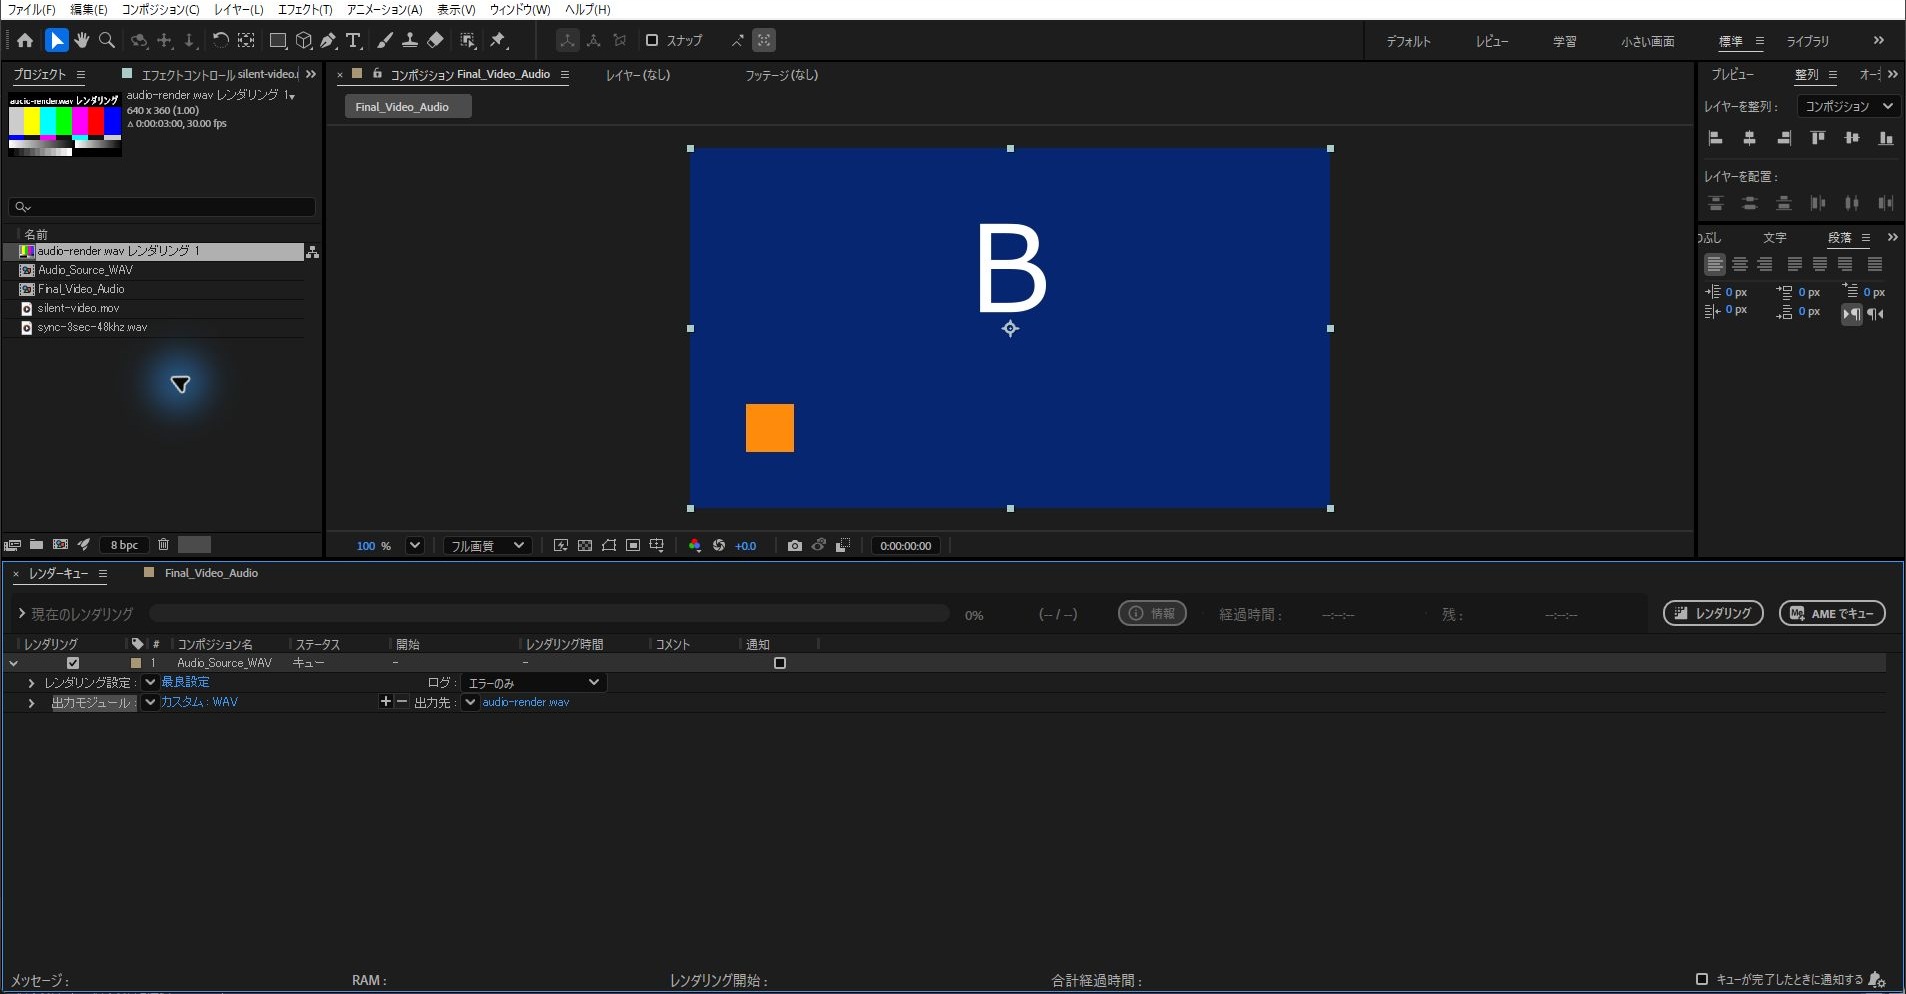Toggle the Snap checkbox in the toolbar
The height and width of the screenshot is (994, 1906).
coord(652,40)
